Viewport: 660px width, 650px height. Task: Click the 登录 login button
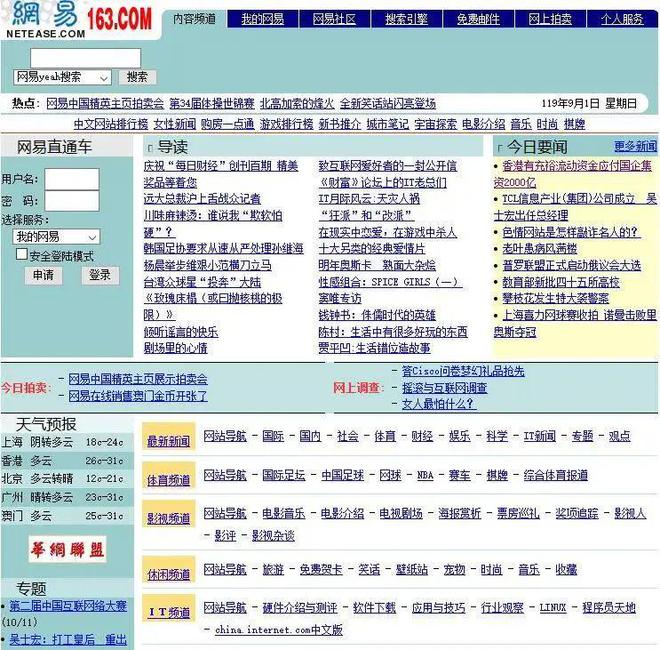[x=100, y=275]
